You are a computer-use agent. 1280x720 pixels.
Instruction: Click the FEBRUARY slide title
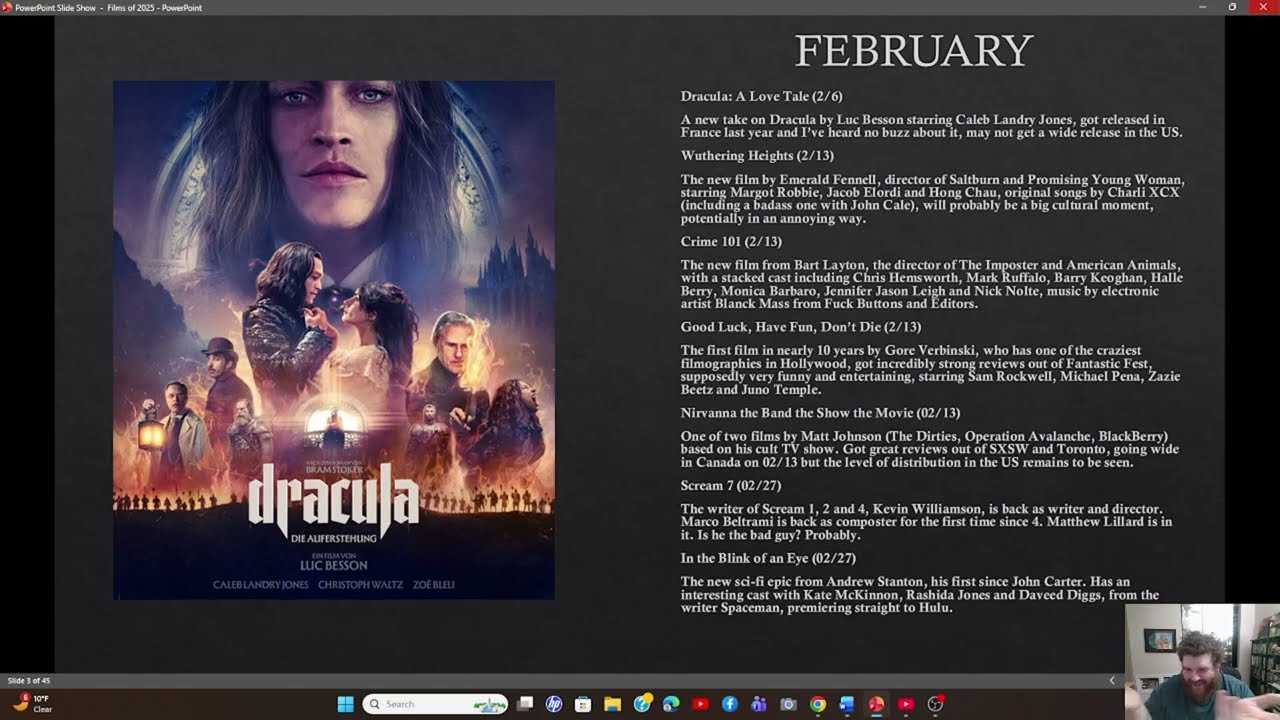tap(913, 51)
